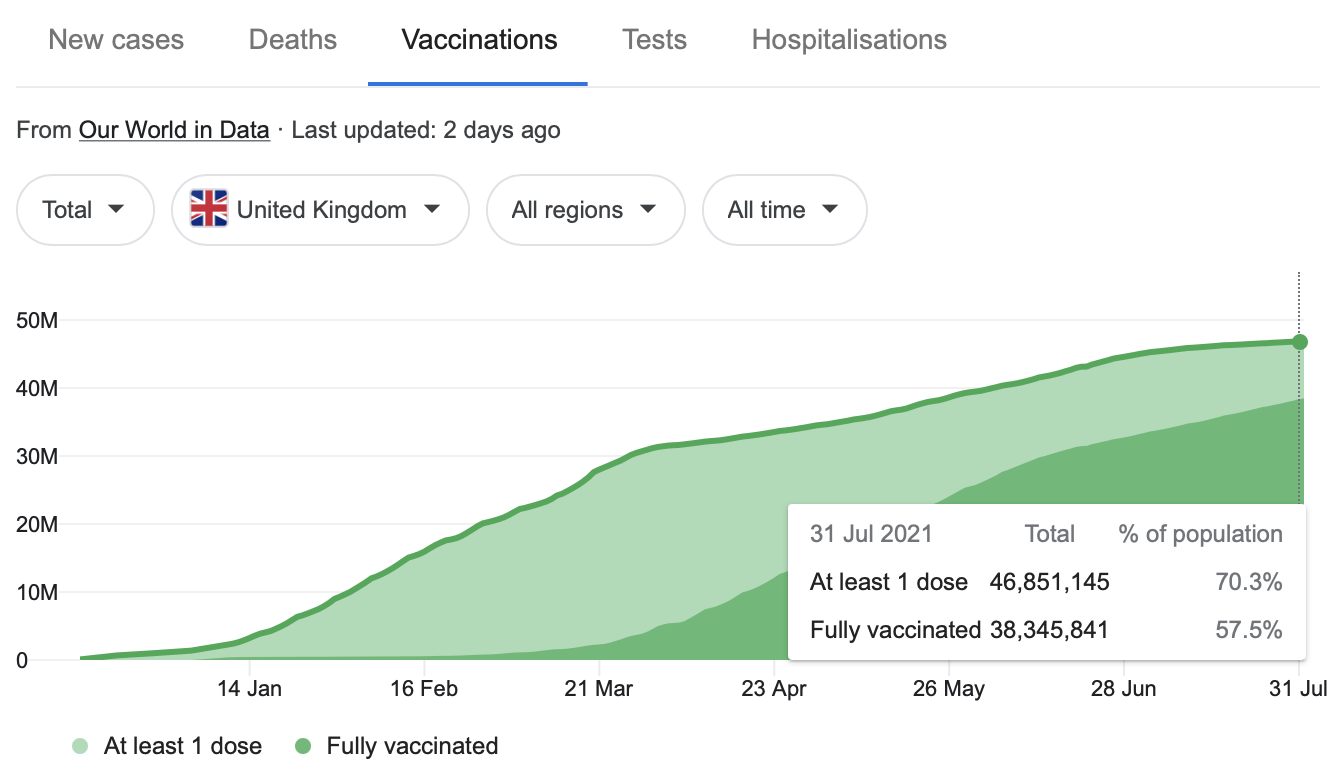Toggle the 'Fully vaccinated' legend label
The height and width of the screenshot is (780, 1330).
tap(412, 746)
